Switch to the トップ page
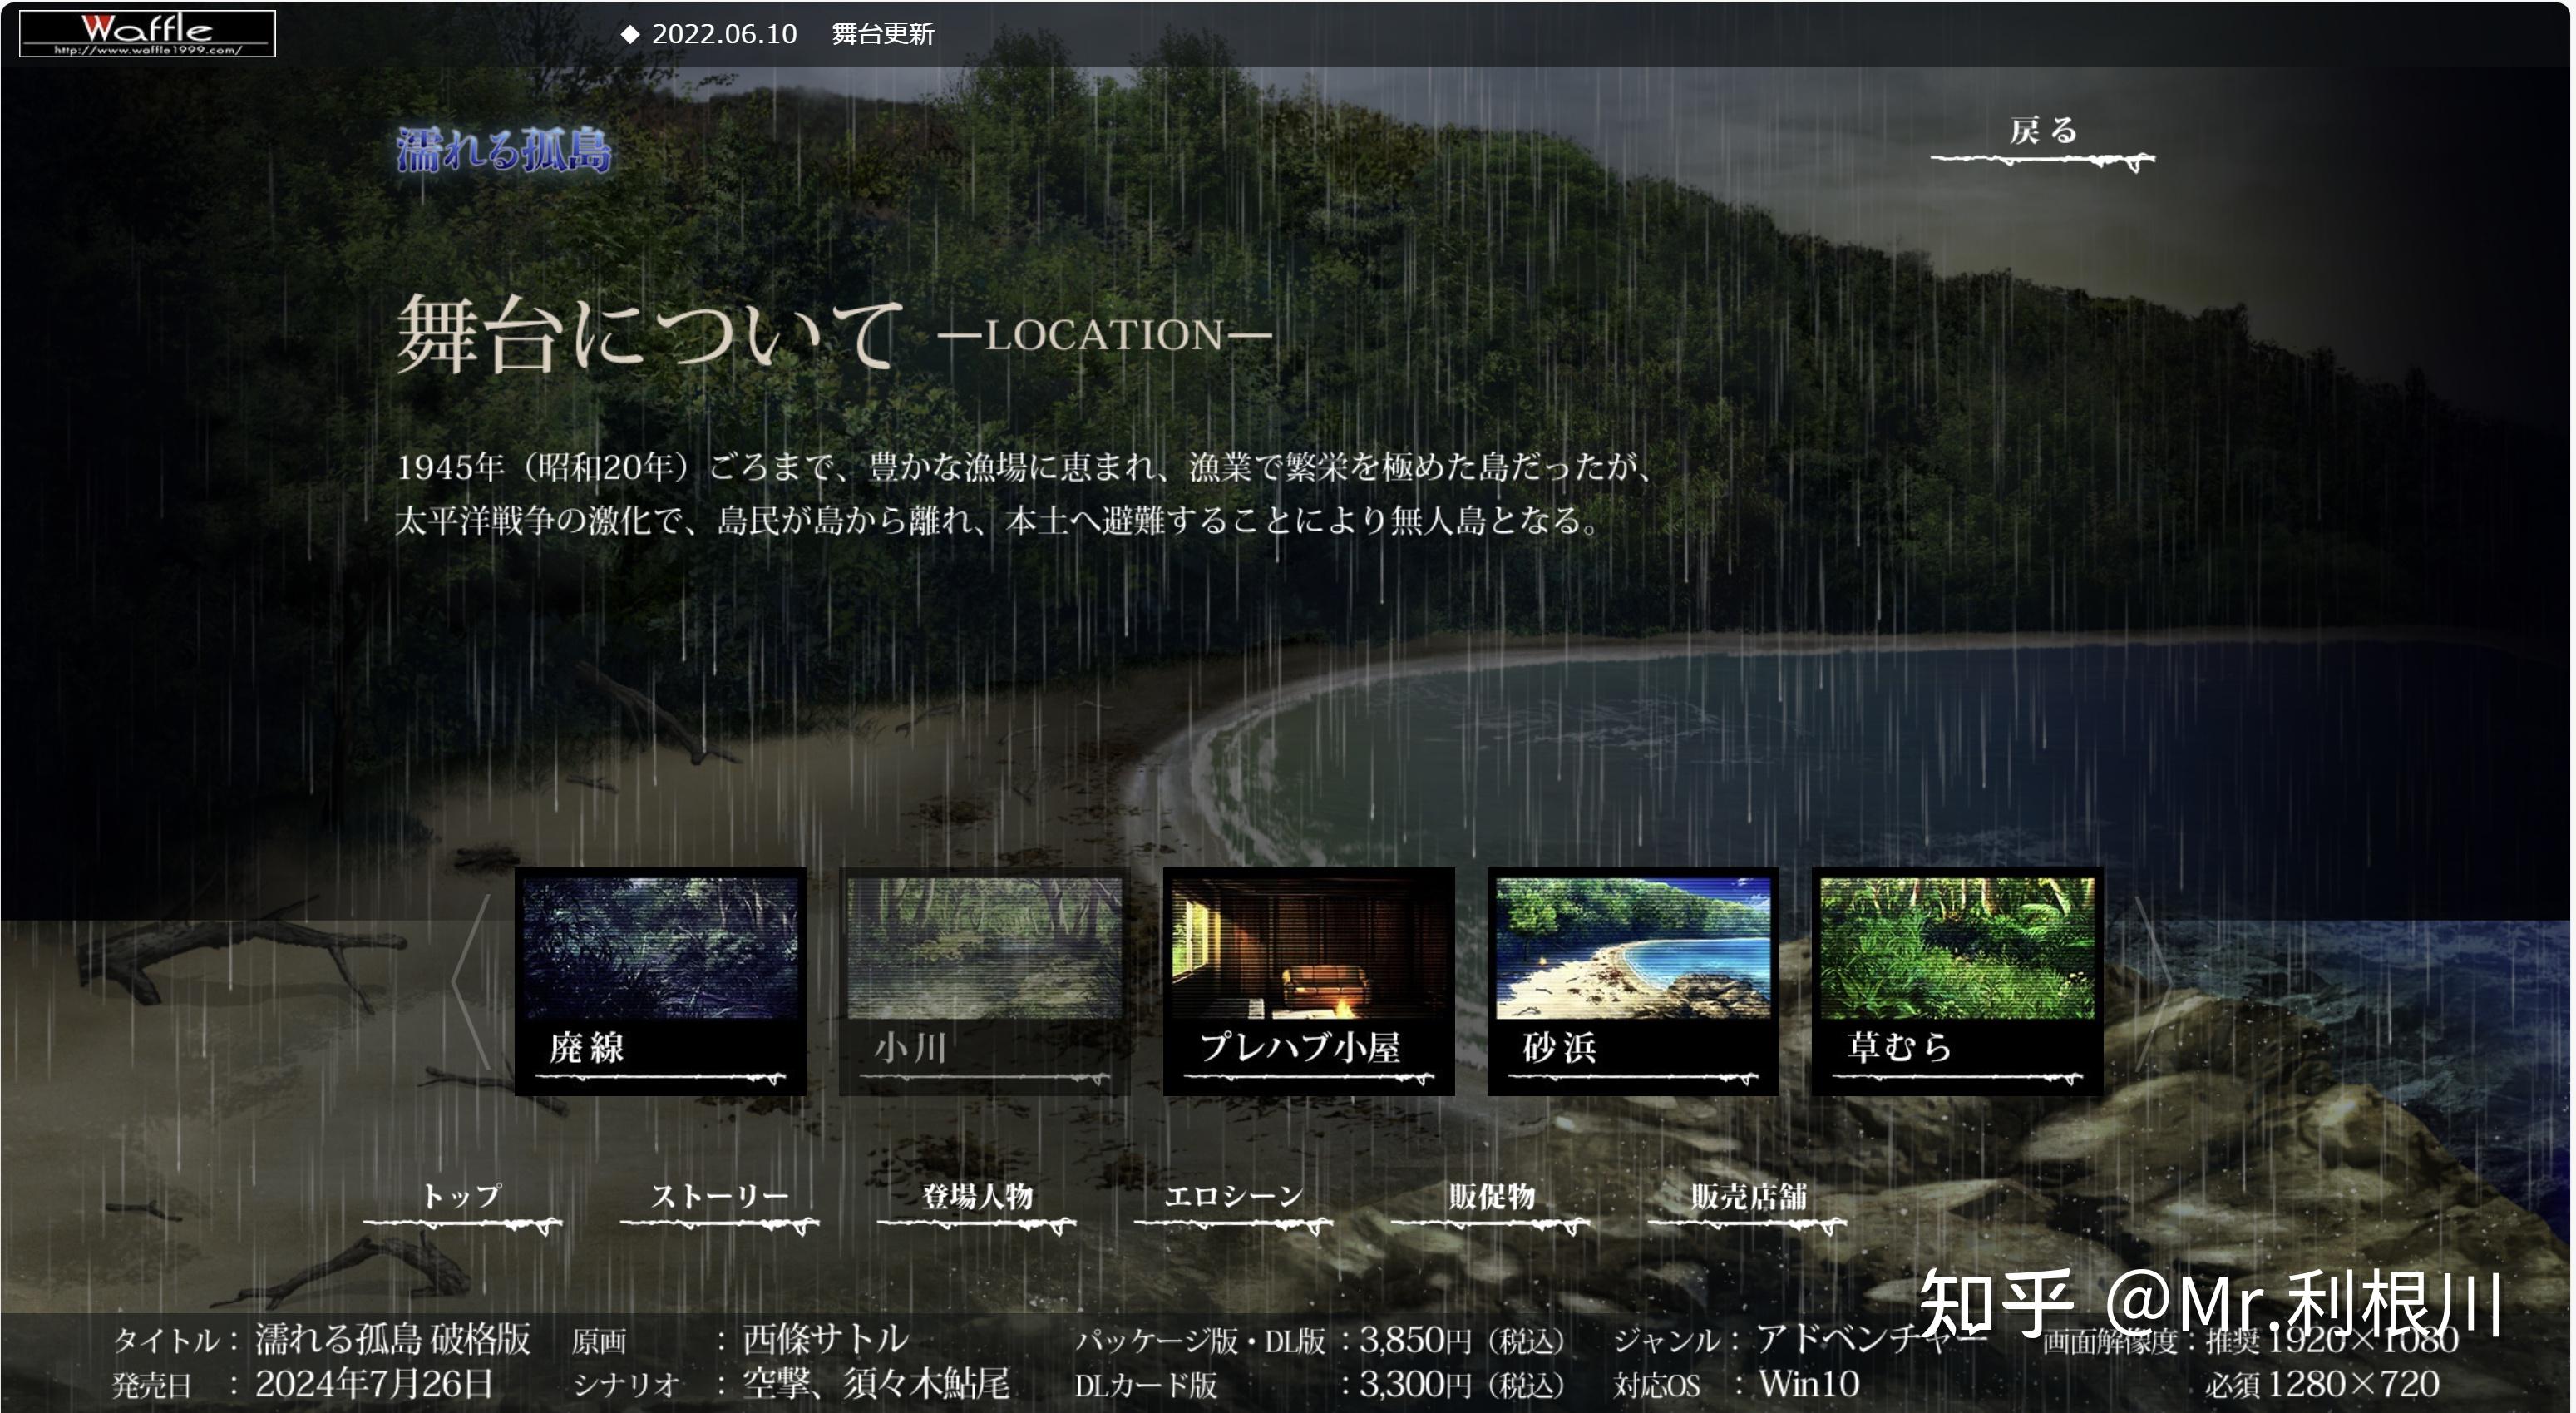The width and height of the screenshot is (2576, 1413). 462,1197
